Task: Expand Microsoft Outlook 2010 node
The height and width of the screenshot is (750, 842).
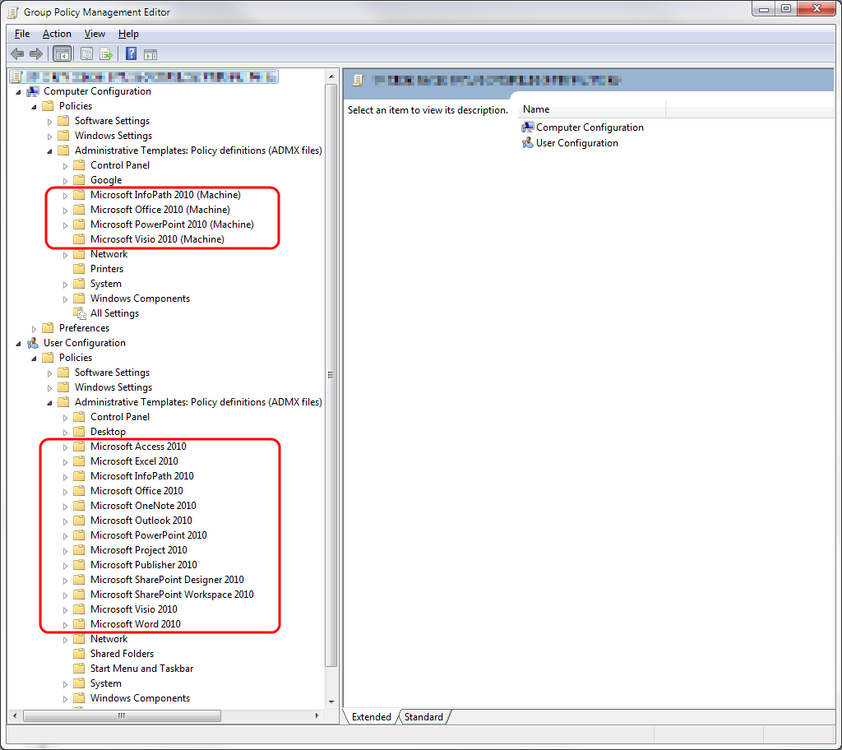Action: (x=65, y=521)
